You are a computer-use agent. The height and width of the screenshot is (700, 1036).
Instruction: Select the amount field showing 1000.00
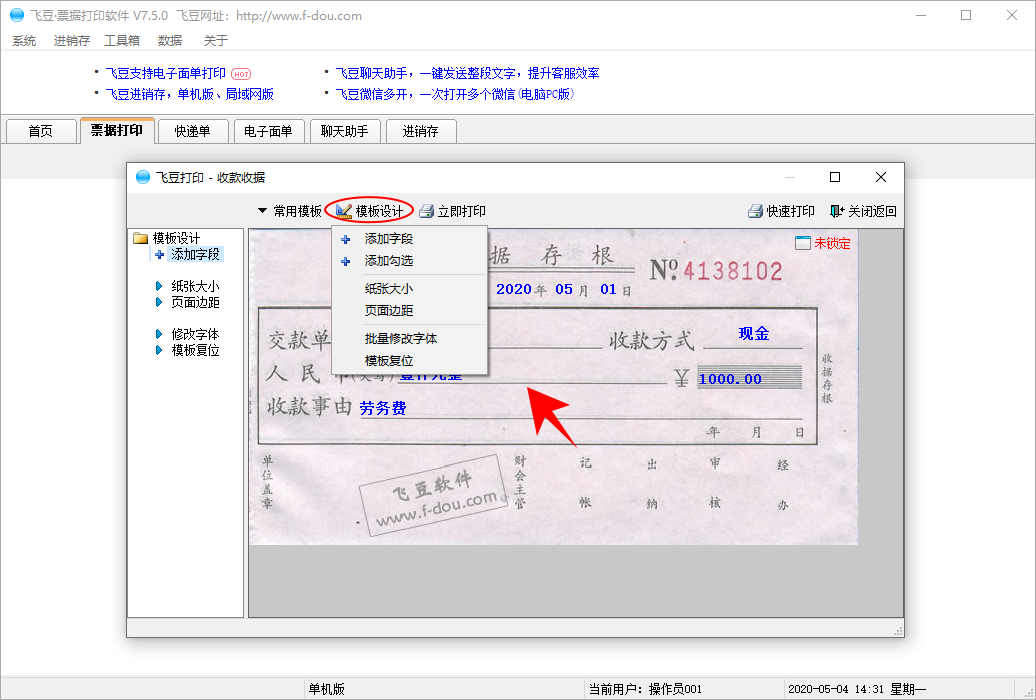tap(730, 379)
